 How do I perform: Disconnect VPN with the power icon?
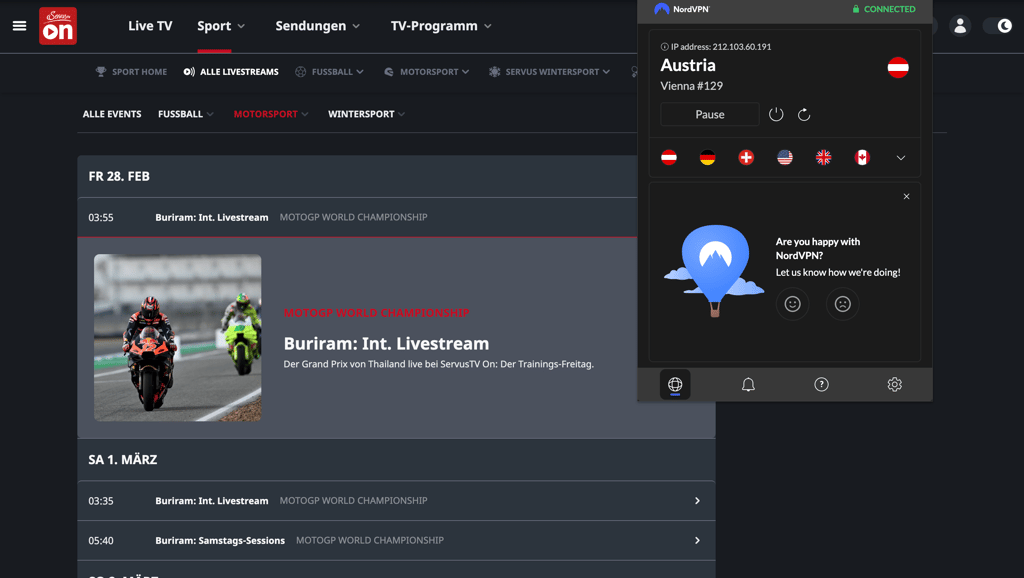pyautogui.click(x=776, y=114)
